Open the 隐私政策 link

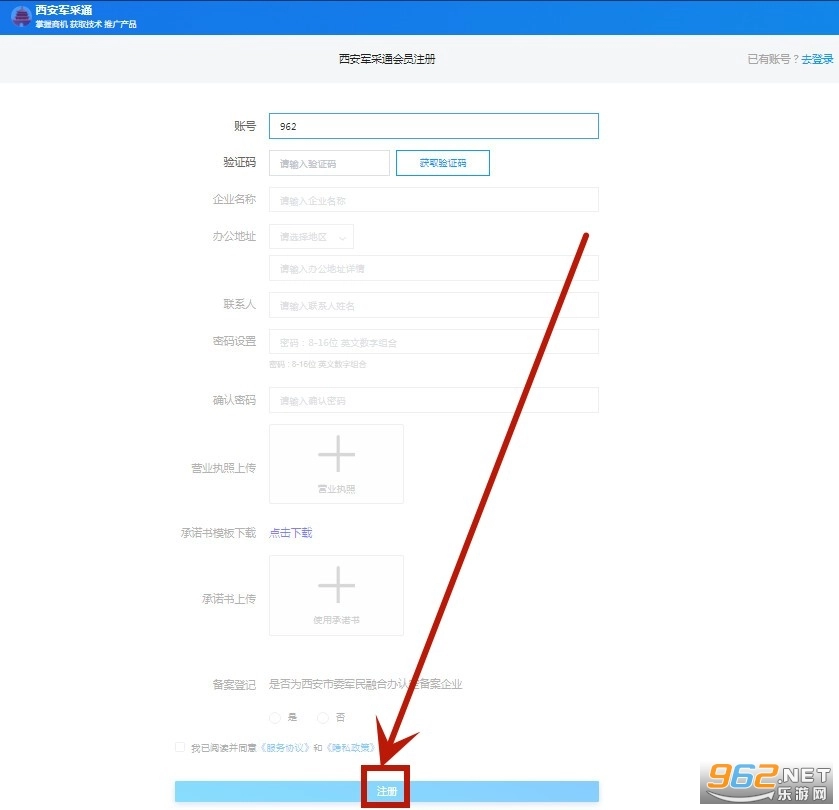coord(350,747)
